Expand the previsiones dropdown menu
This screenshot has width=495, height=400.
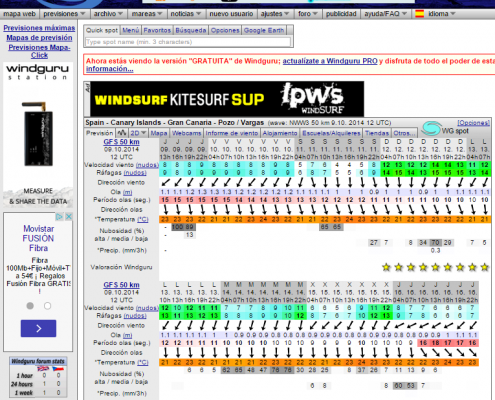pos(65,14)
